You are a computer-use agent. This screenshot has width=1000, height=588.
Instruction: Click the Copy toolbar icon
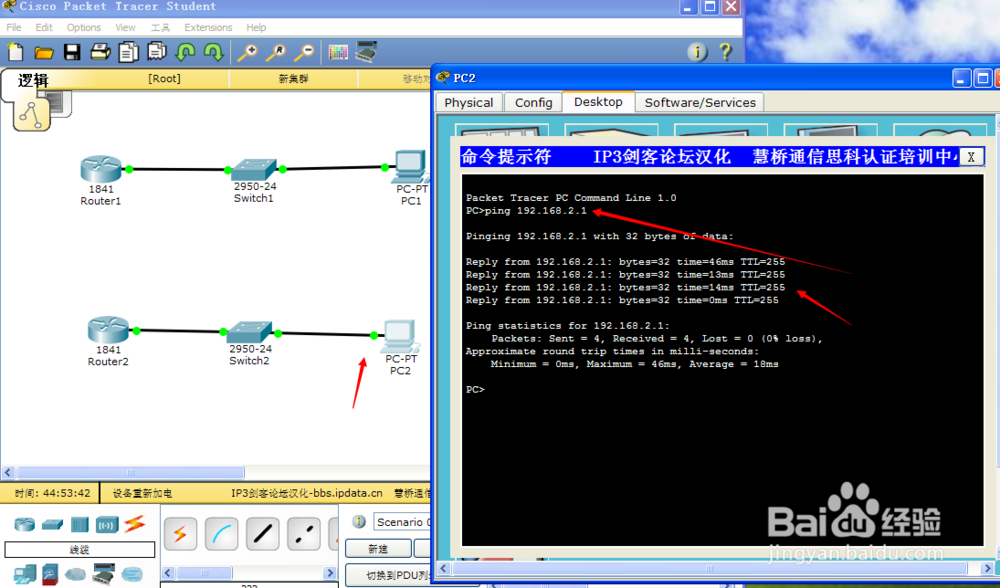[x=128, y=52]
